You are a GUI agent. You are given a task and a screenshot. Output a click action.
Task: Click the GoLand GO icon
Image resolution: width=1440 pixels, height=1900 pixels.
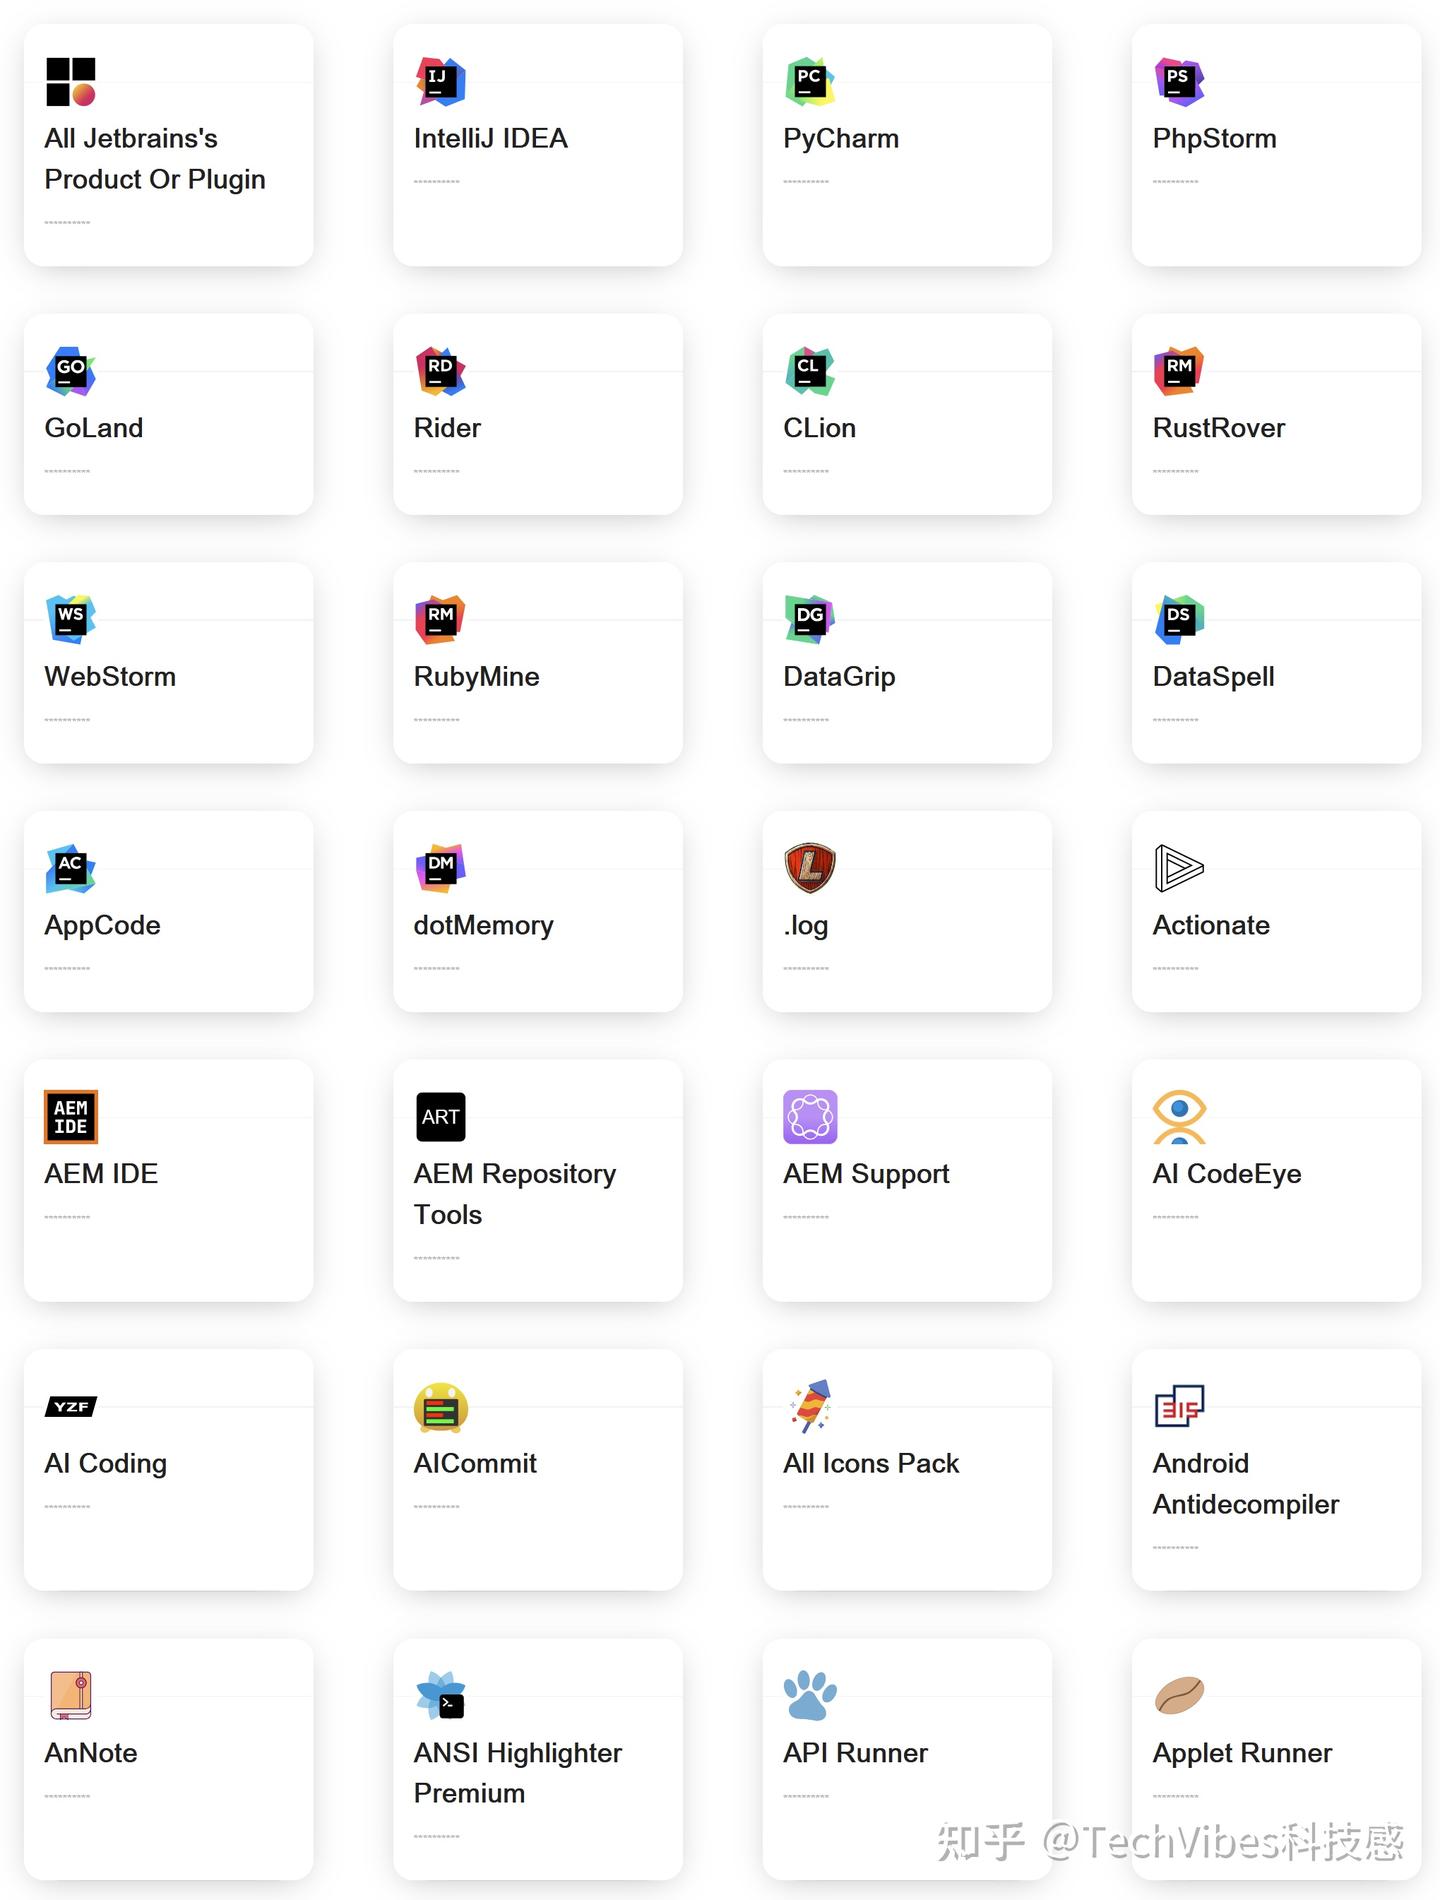(x=71, y=372)
